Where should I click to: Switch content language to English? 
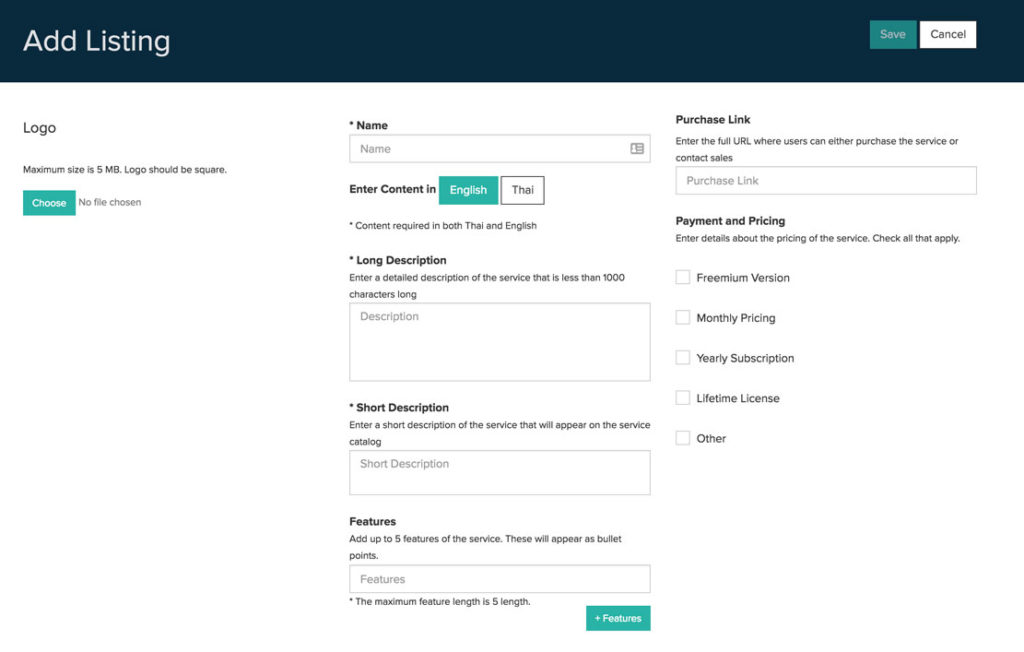pos(468,190)
